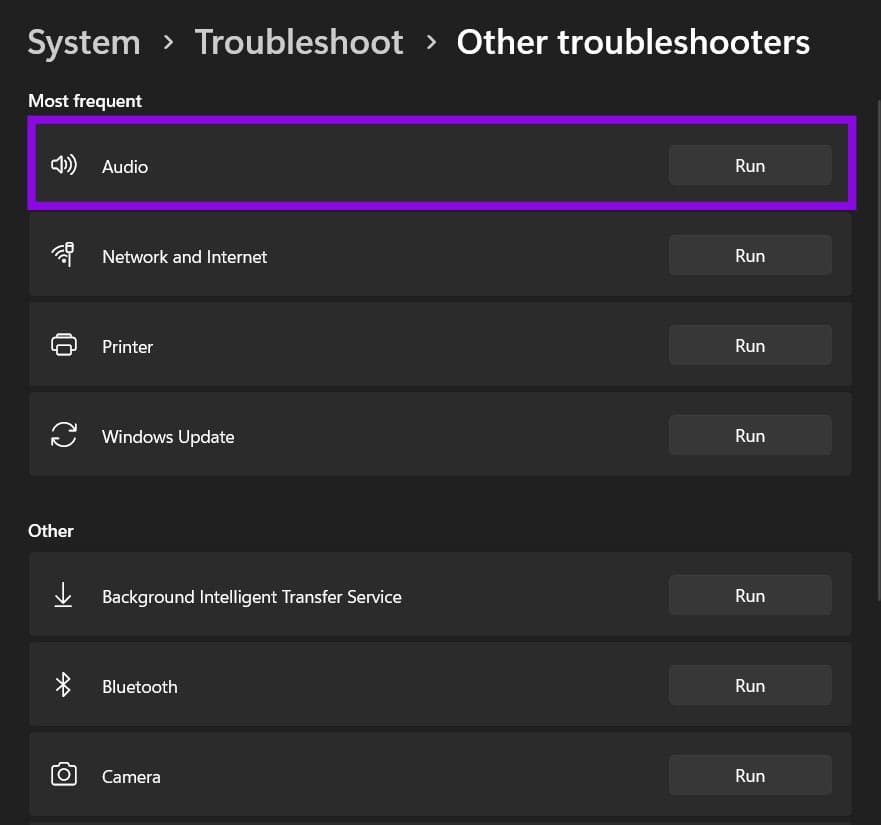
Task: Click the Printer icon
Action: pyautogui.click(x=64, y=344)
